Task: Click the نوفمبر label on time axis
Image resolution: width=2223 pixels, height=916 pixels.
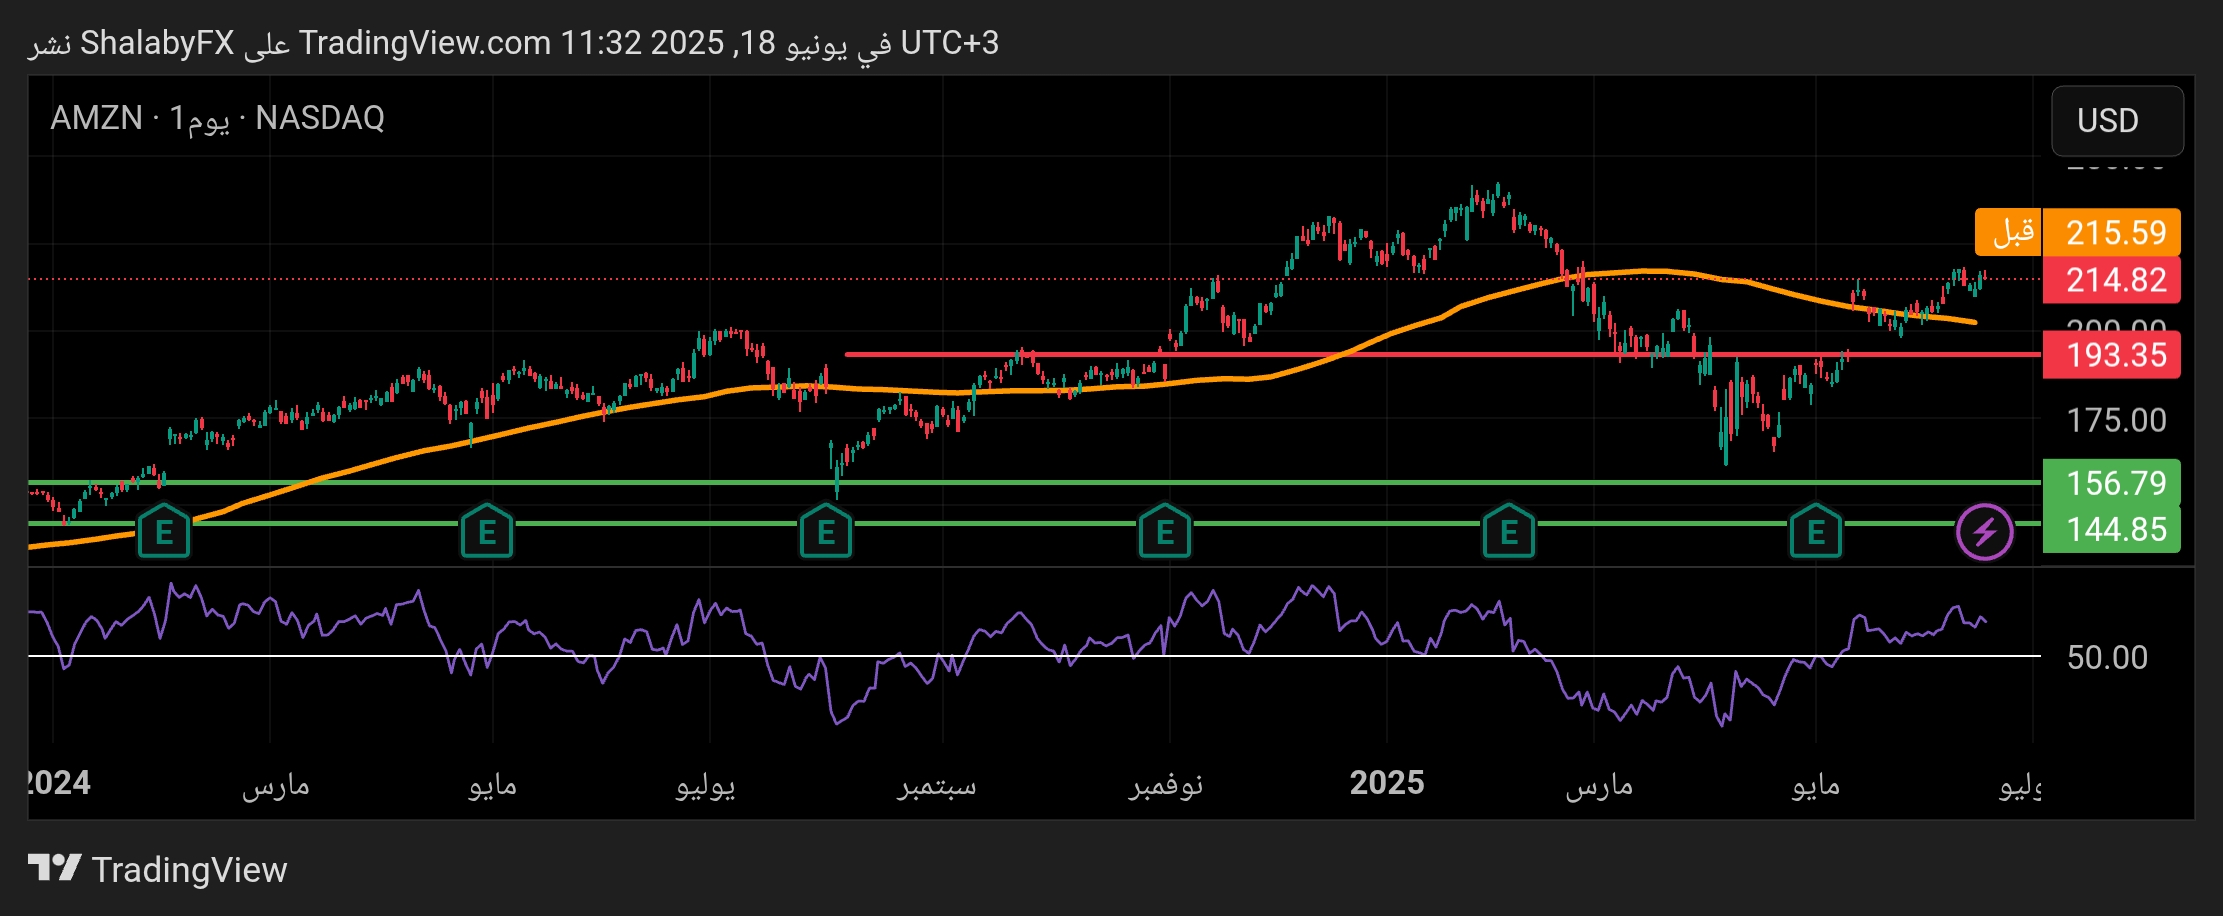Action: click(x=1166, y=786)
